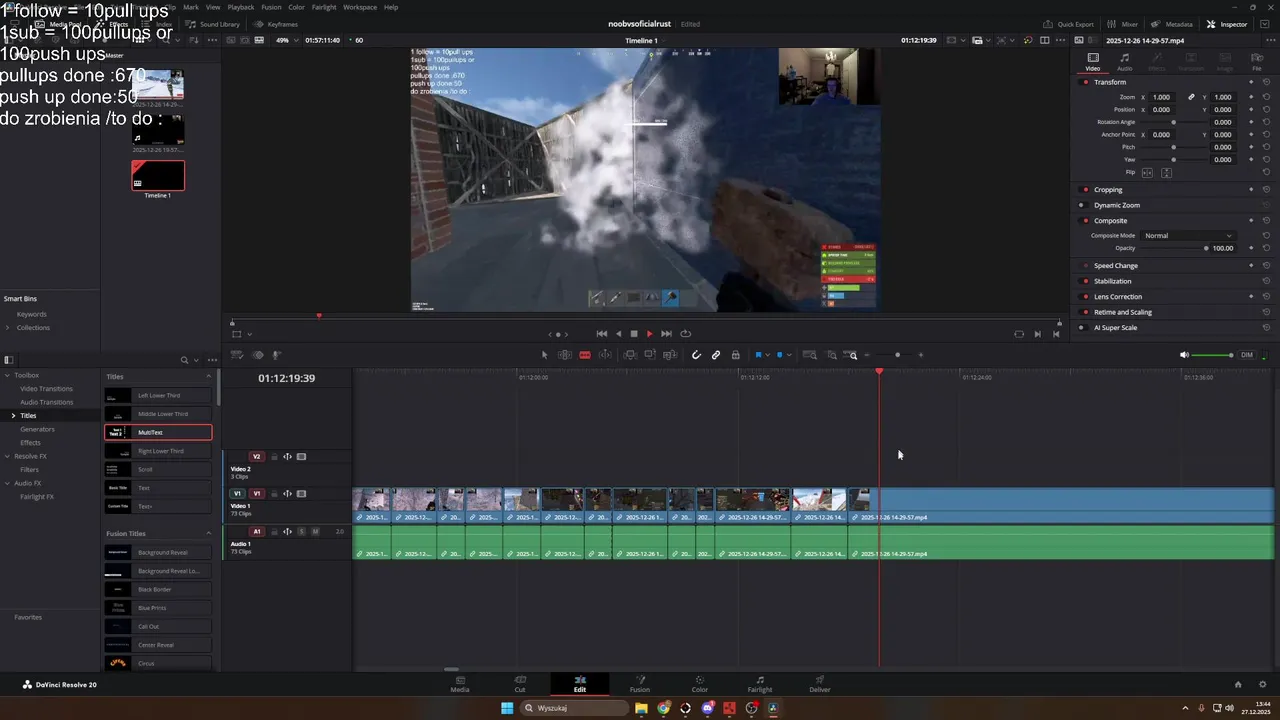
Task: Lock the Video 2 track
Action: click(x=274, y=457)
